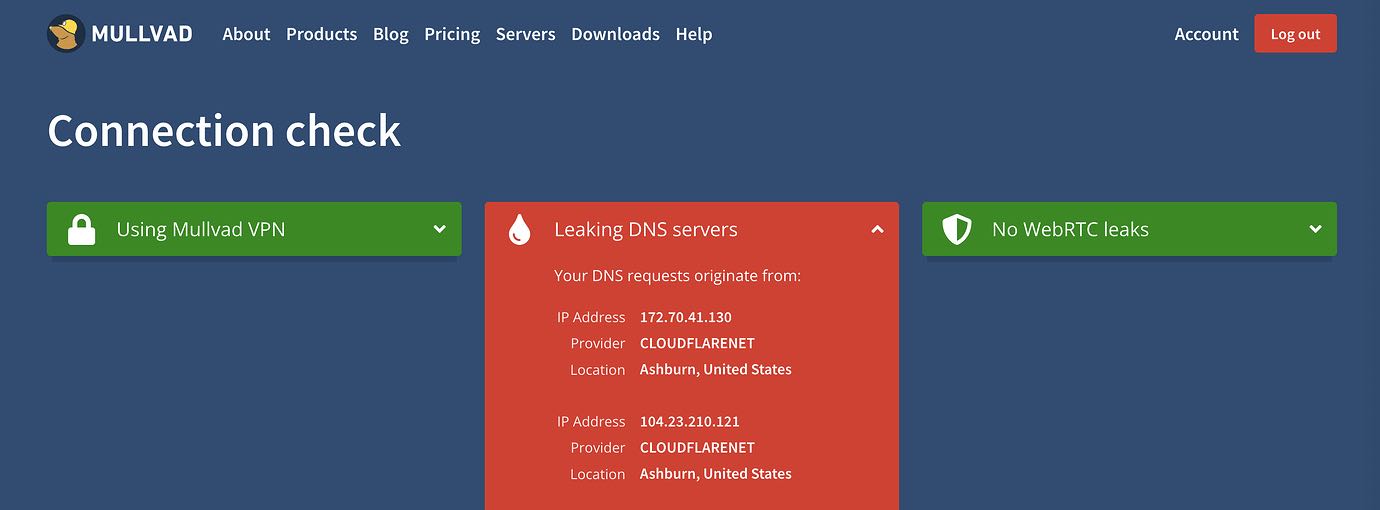Open the About menu item
This screenshot has width=1380, height=510.
pyautogui.click(x=246, y=34)
